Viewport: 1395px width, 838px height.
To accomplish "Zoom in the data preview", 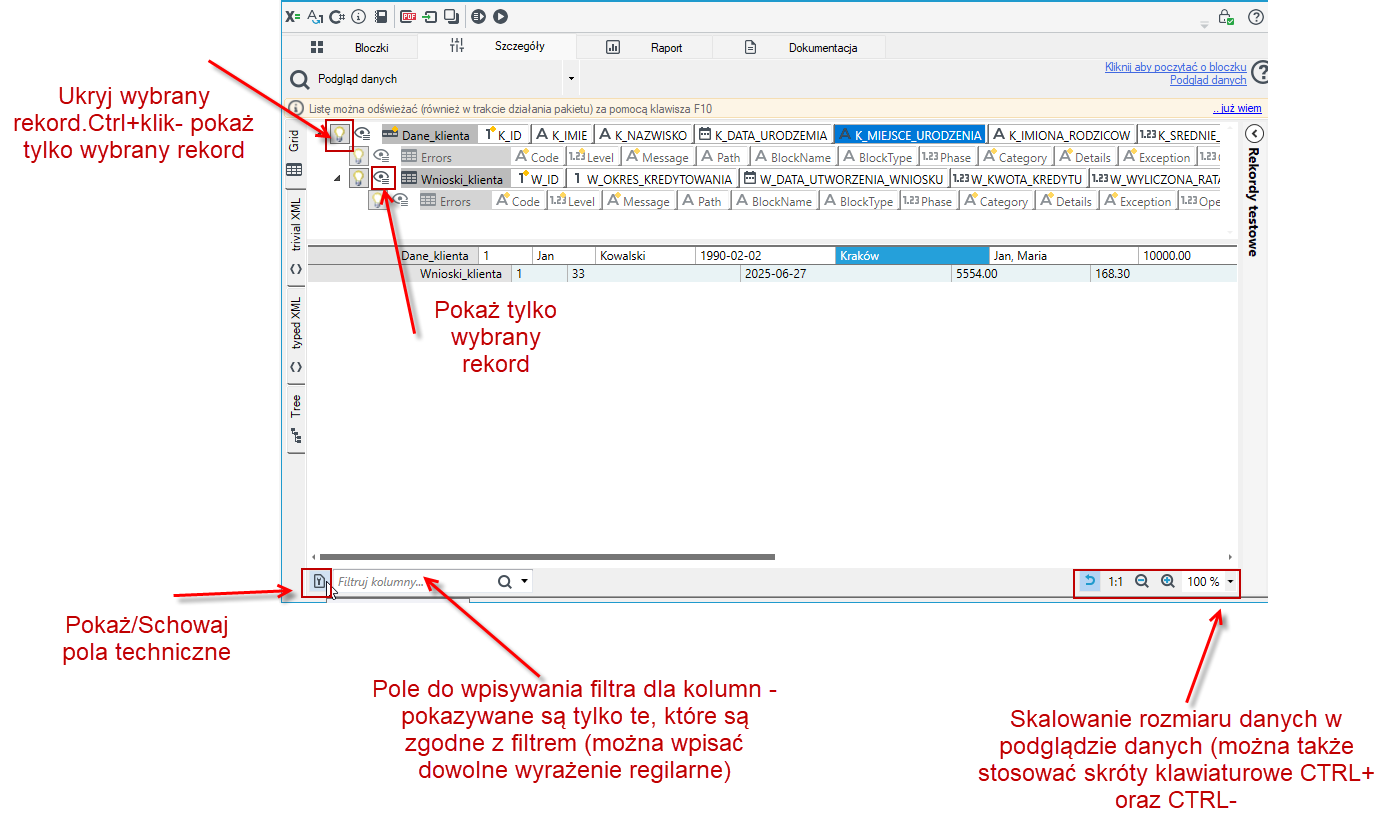I will tap(1167, 581).
